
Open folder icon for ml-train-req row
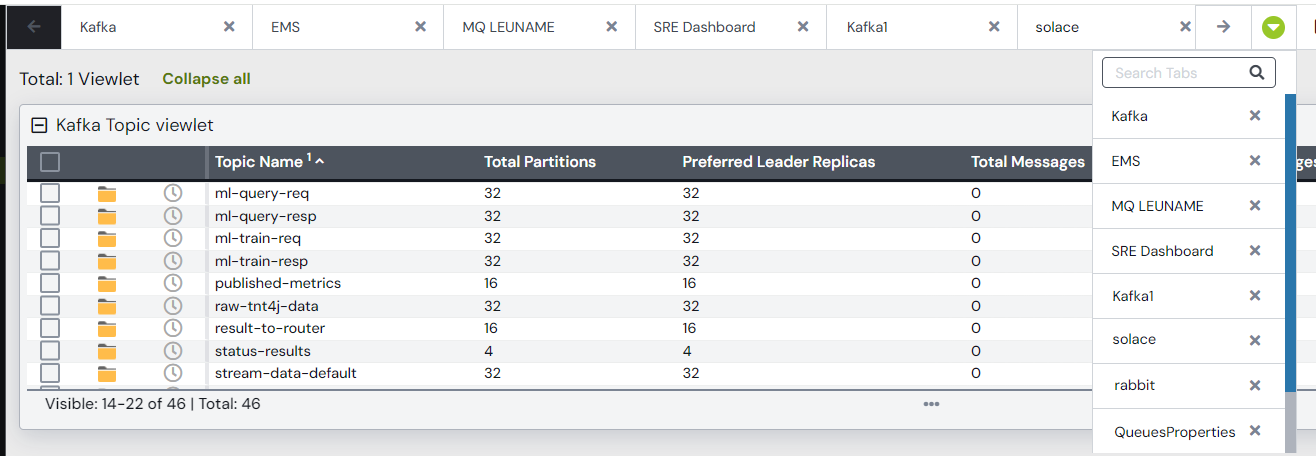click(107, 239)
